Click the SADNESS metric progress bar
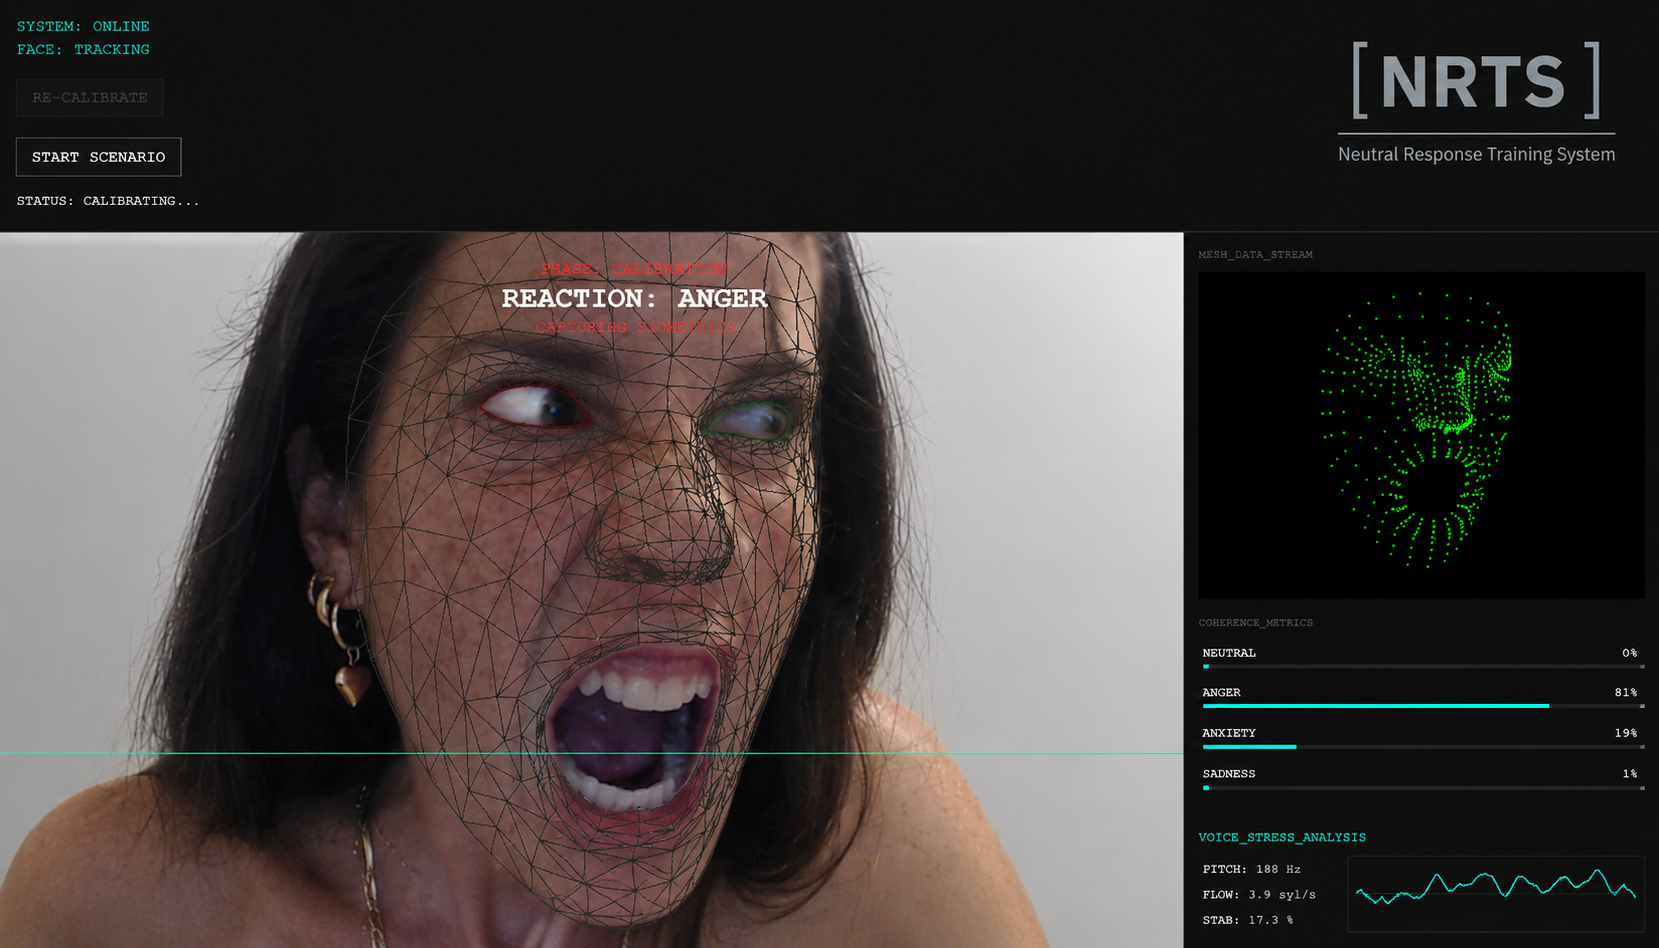This screenshot has width=1659, height=948. (x=1423, y=788)
